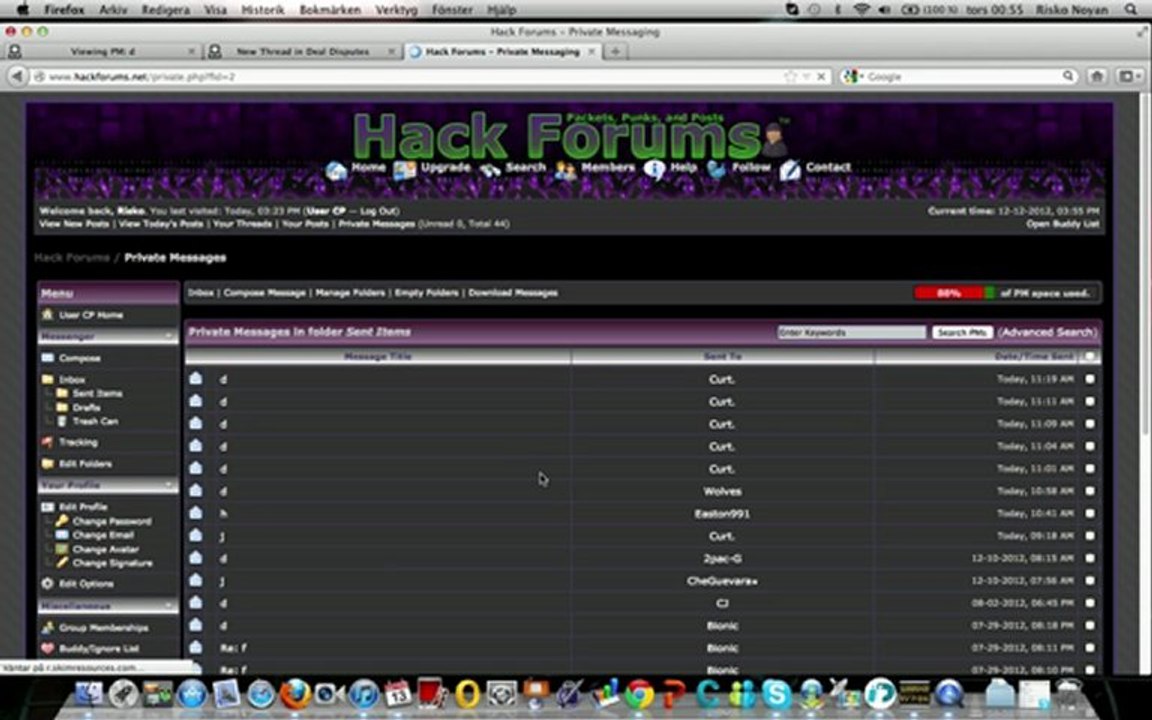Open Change Password in sidebar

coord(112,522)
